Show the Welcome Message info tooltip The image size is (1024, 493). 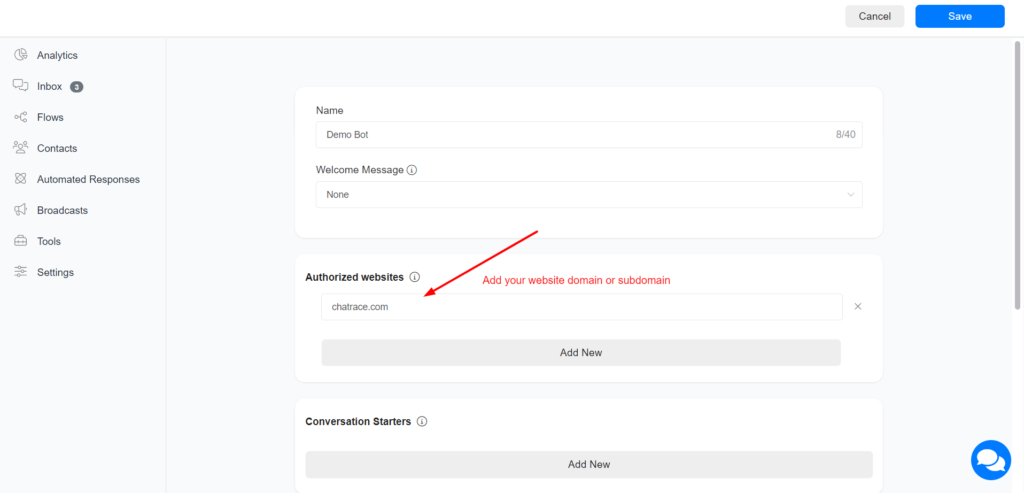pyautogui.click(x=412, y=170)
